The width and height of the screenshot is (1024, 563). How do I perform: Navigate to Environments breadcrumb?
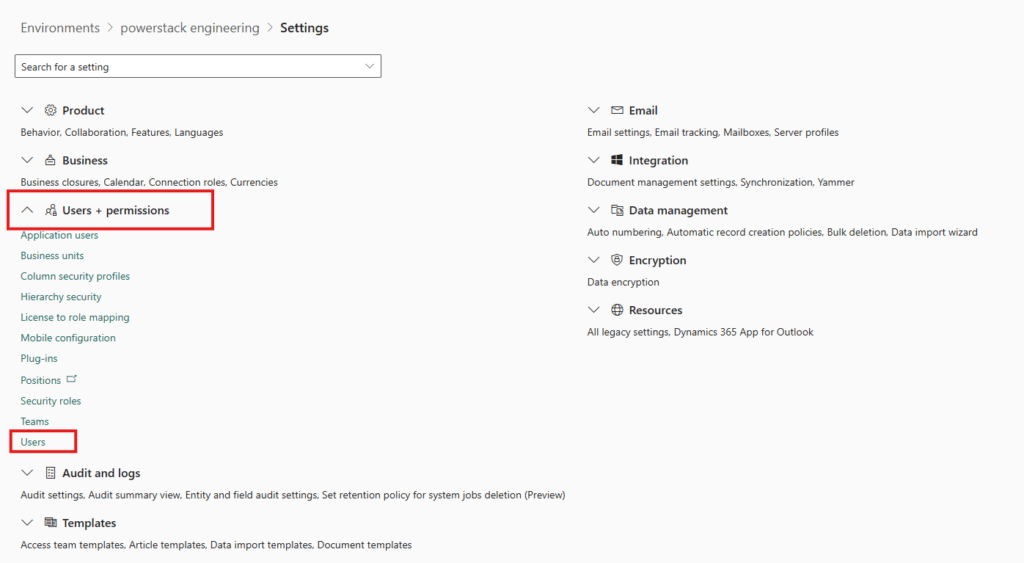point(60,28)
